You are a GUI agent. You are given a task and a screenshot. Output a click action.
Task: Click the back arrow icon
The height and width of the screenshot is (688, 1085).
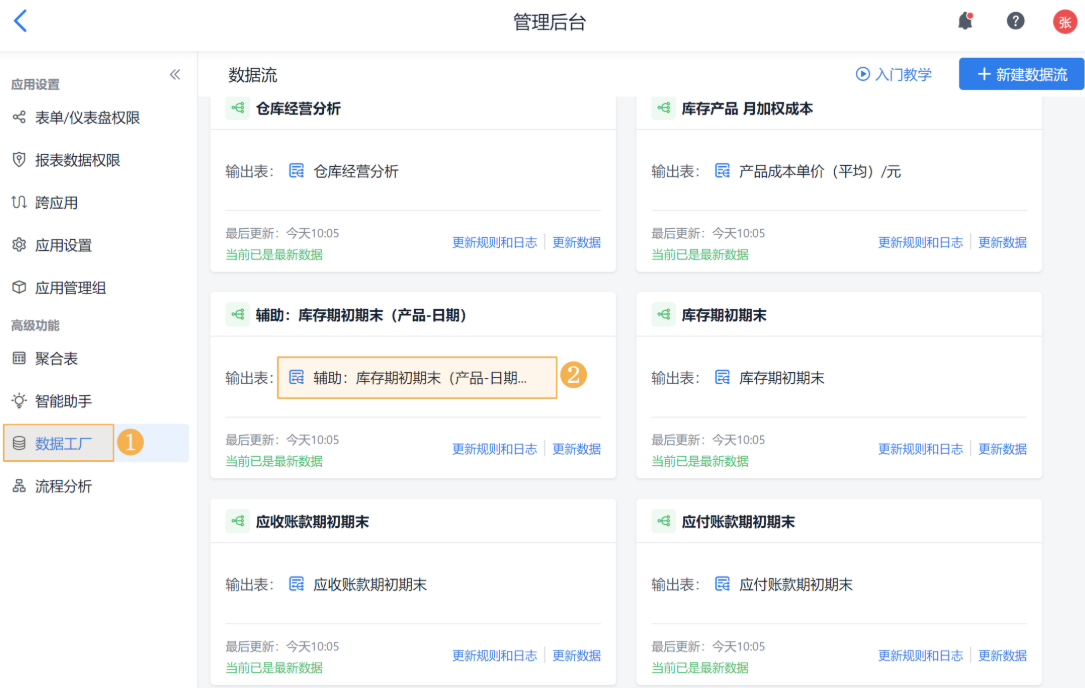pos(21,21)
